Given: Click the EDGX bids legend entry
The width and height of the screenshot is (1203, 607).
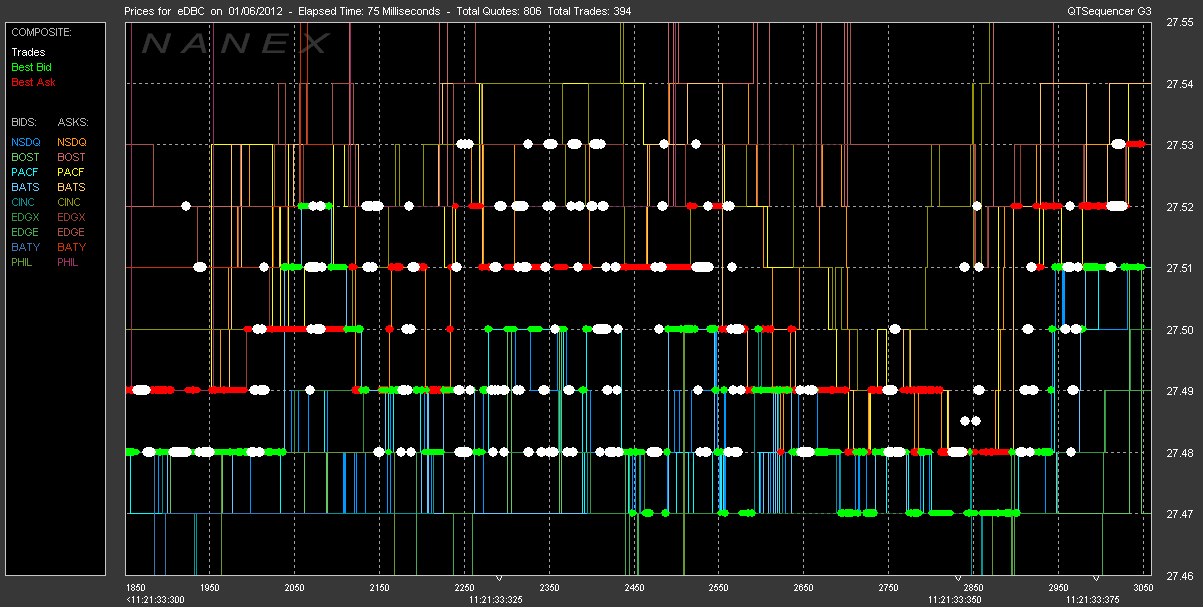Looking at the screenshot, I should 27,217.
